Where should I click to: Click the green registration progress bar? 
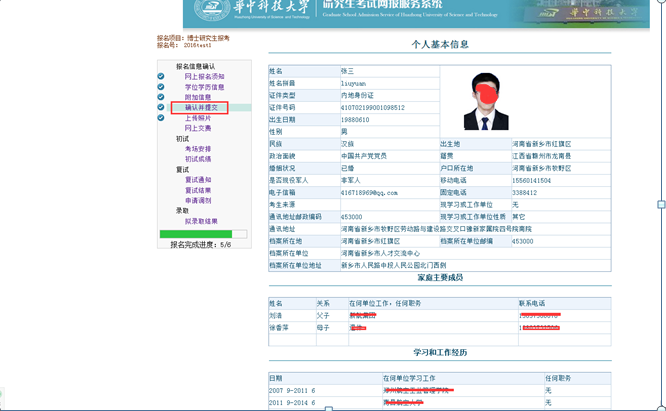196,234
